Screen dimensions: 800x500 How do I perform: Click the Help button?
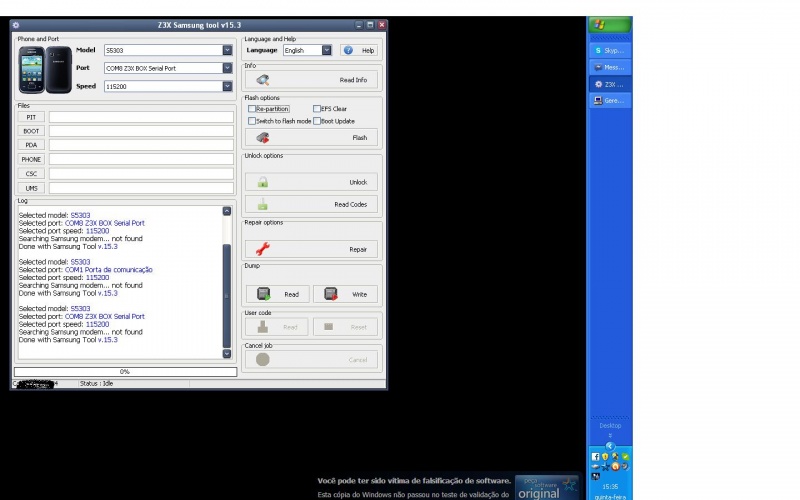click(359, 50)
